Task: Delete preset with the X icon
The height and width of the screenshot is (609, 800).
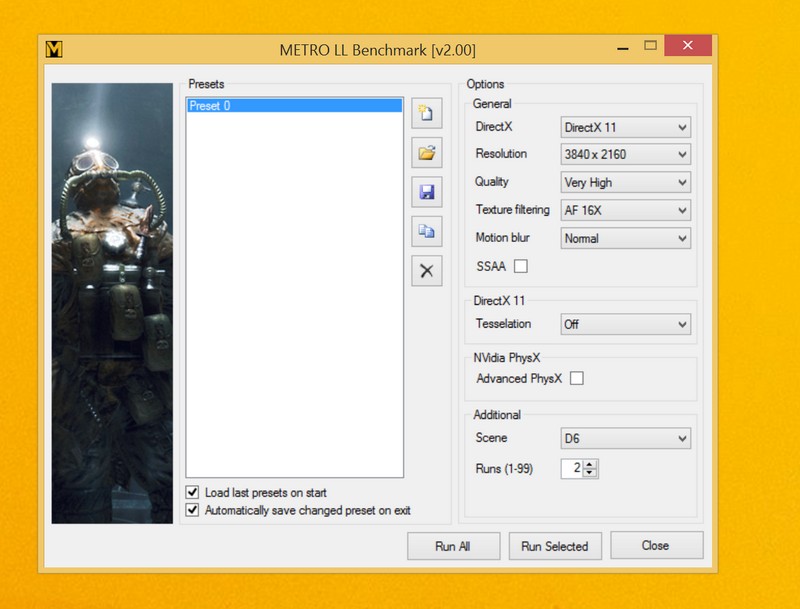Action: [427, 270]
